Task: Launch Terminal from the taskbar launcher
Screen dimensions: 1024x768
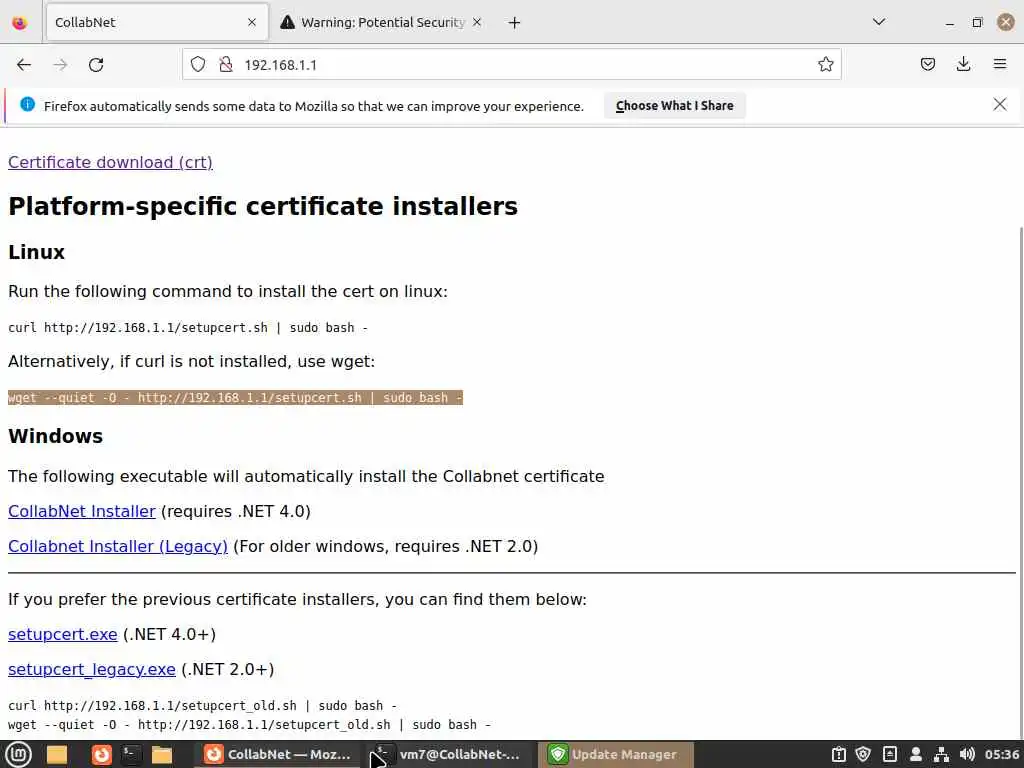Action: (x=131, y=754)
